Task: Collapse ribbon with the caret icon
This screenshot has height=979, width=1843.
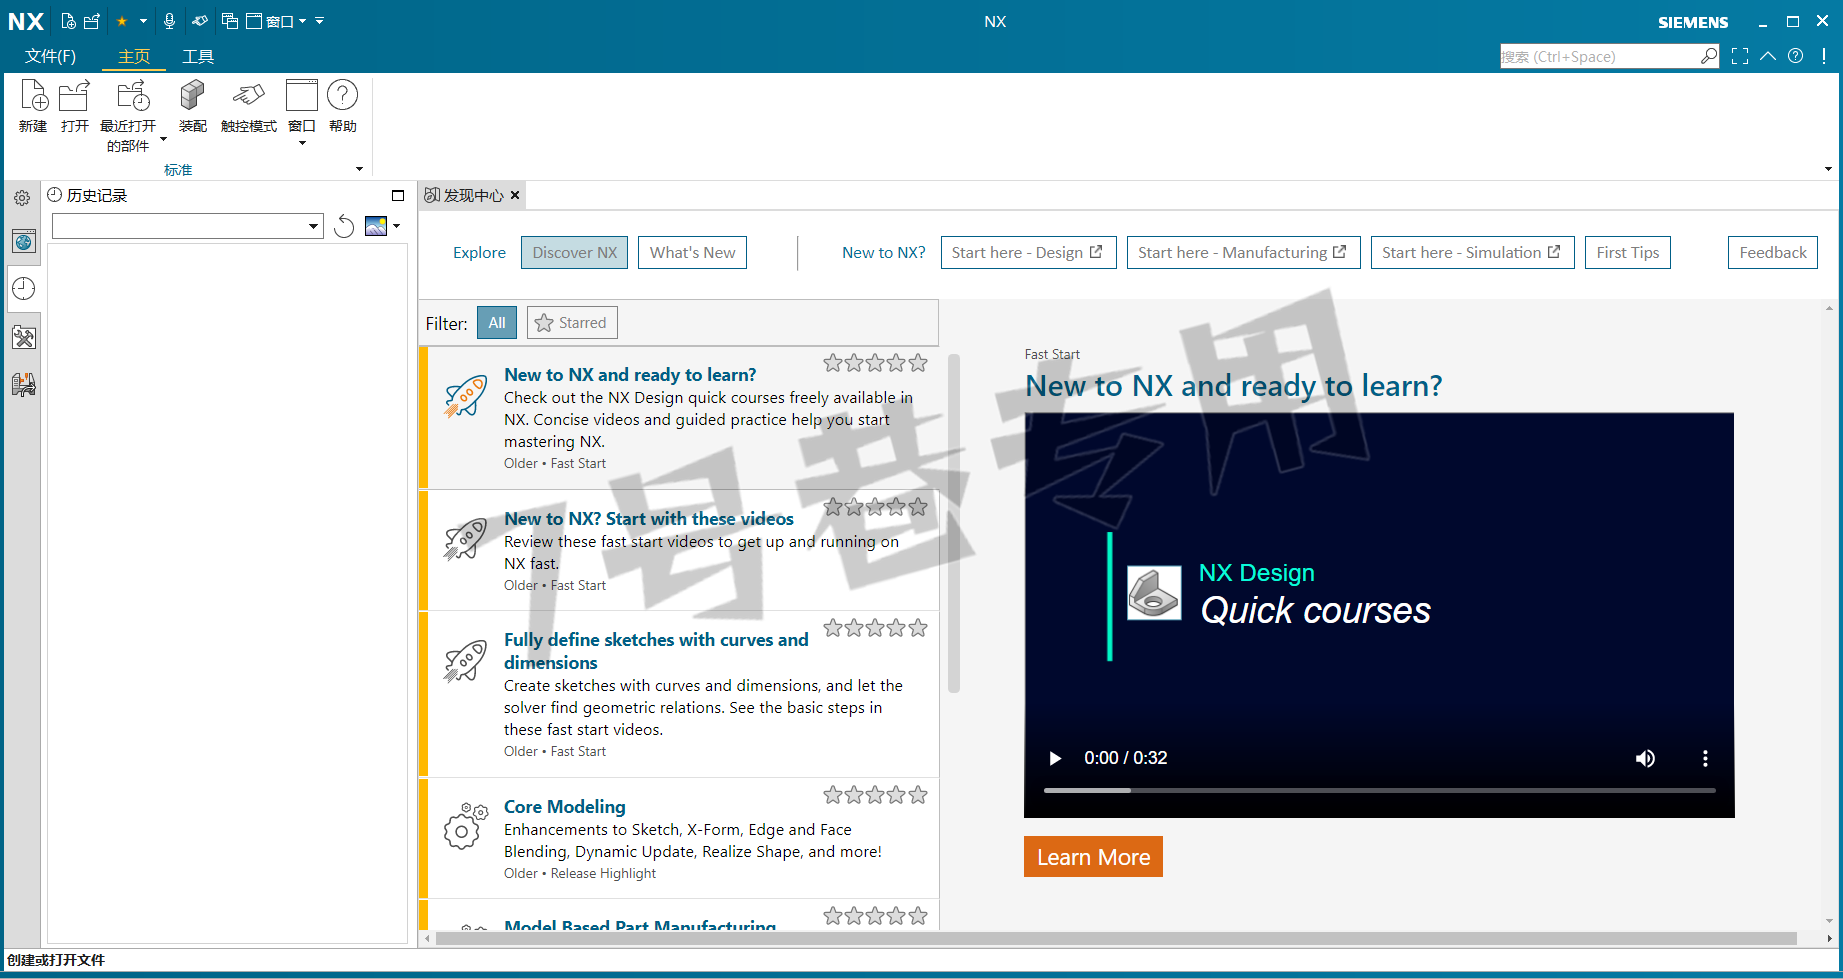Action: tap(1768, 56)
